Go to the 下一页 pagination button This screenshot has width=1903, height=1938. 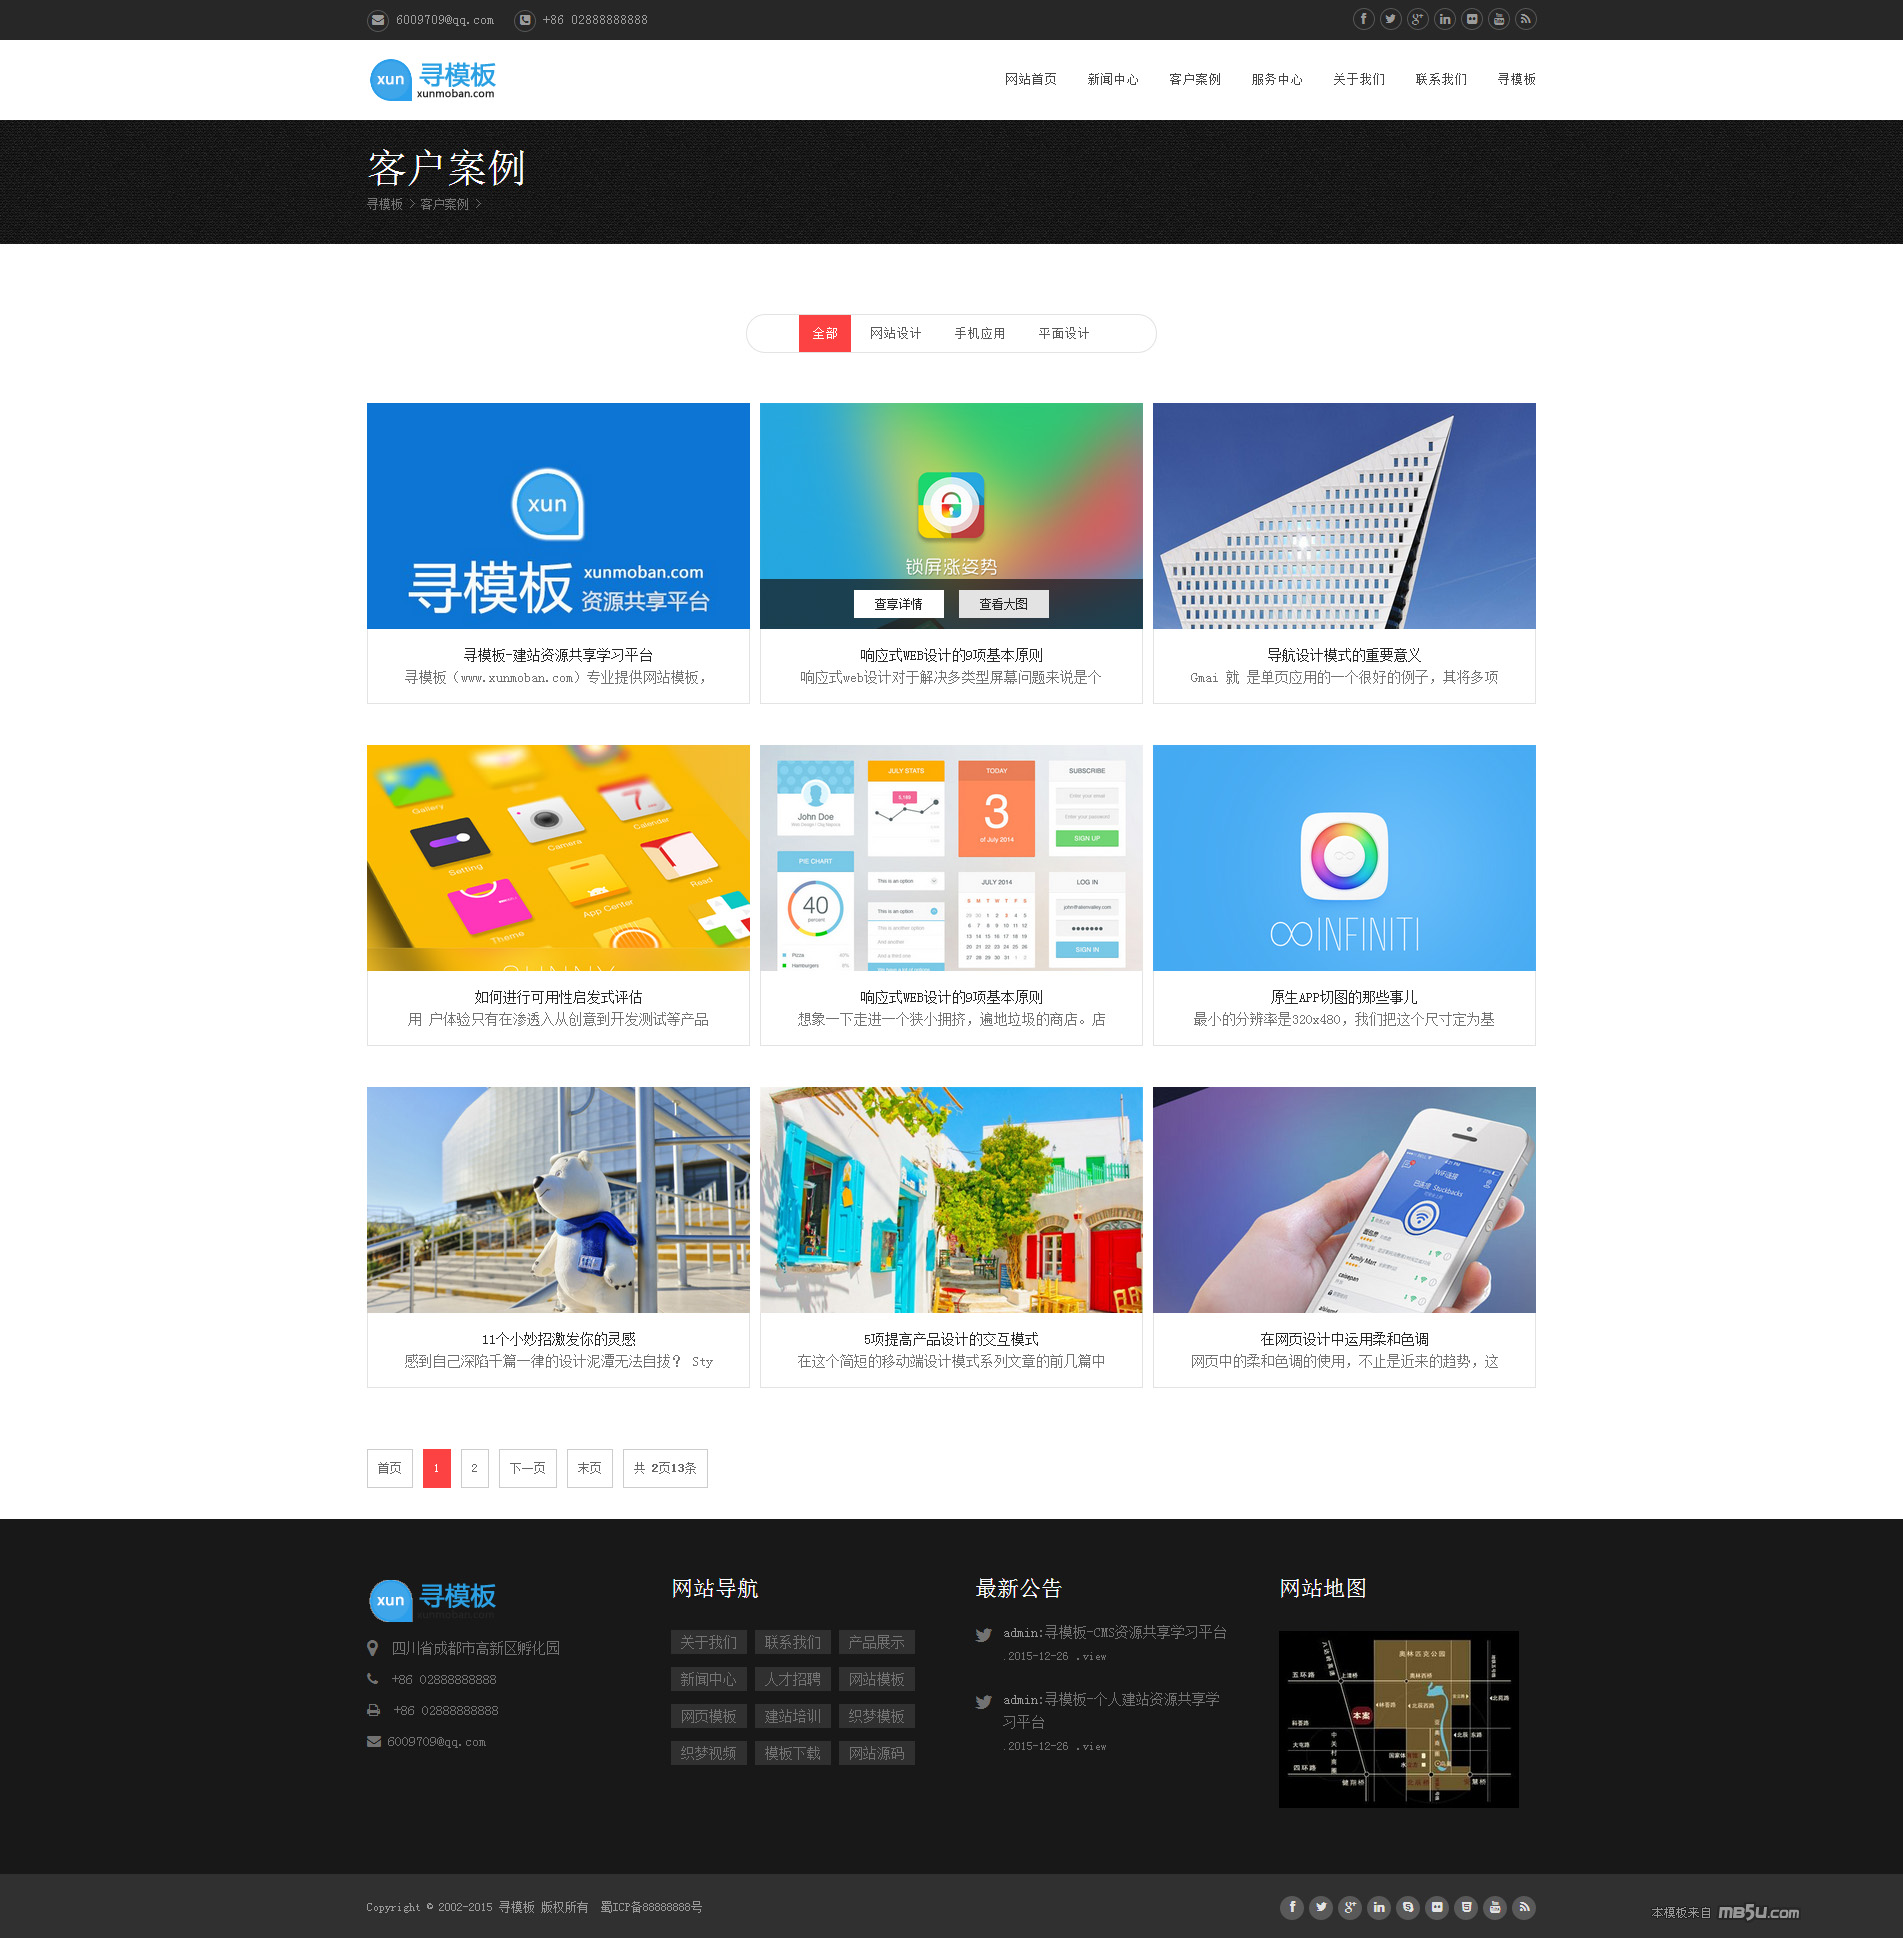coord(527,1468)
